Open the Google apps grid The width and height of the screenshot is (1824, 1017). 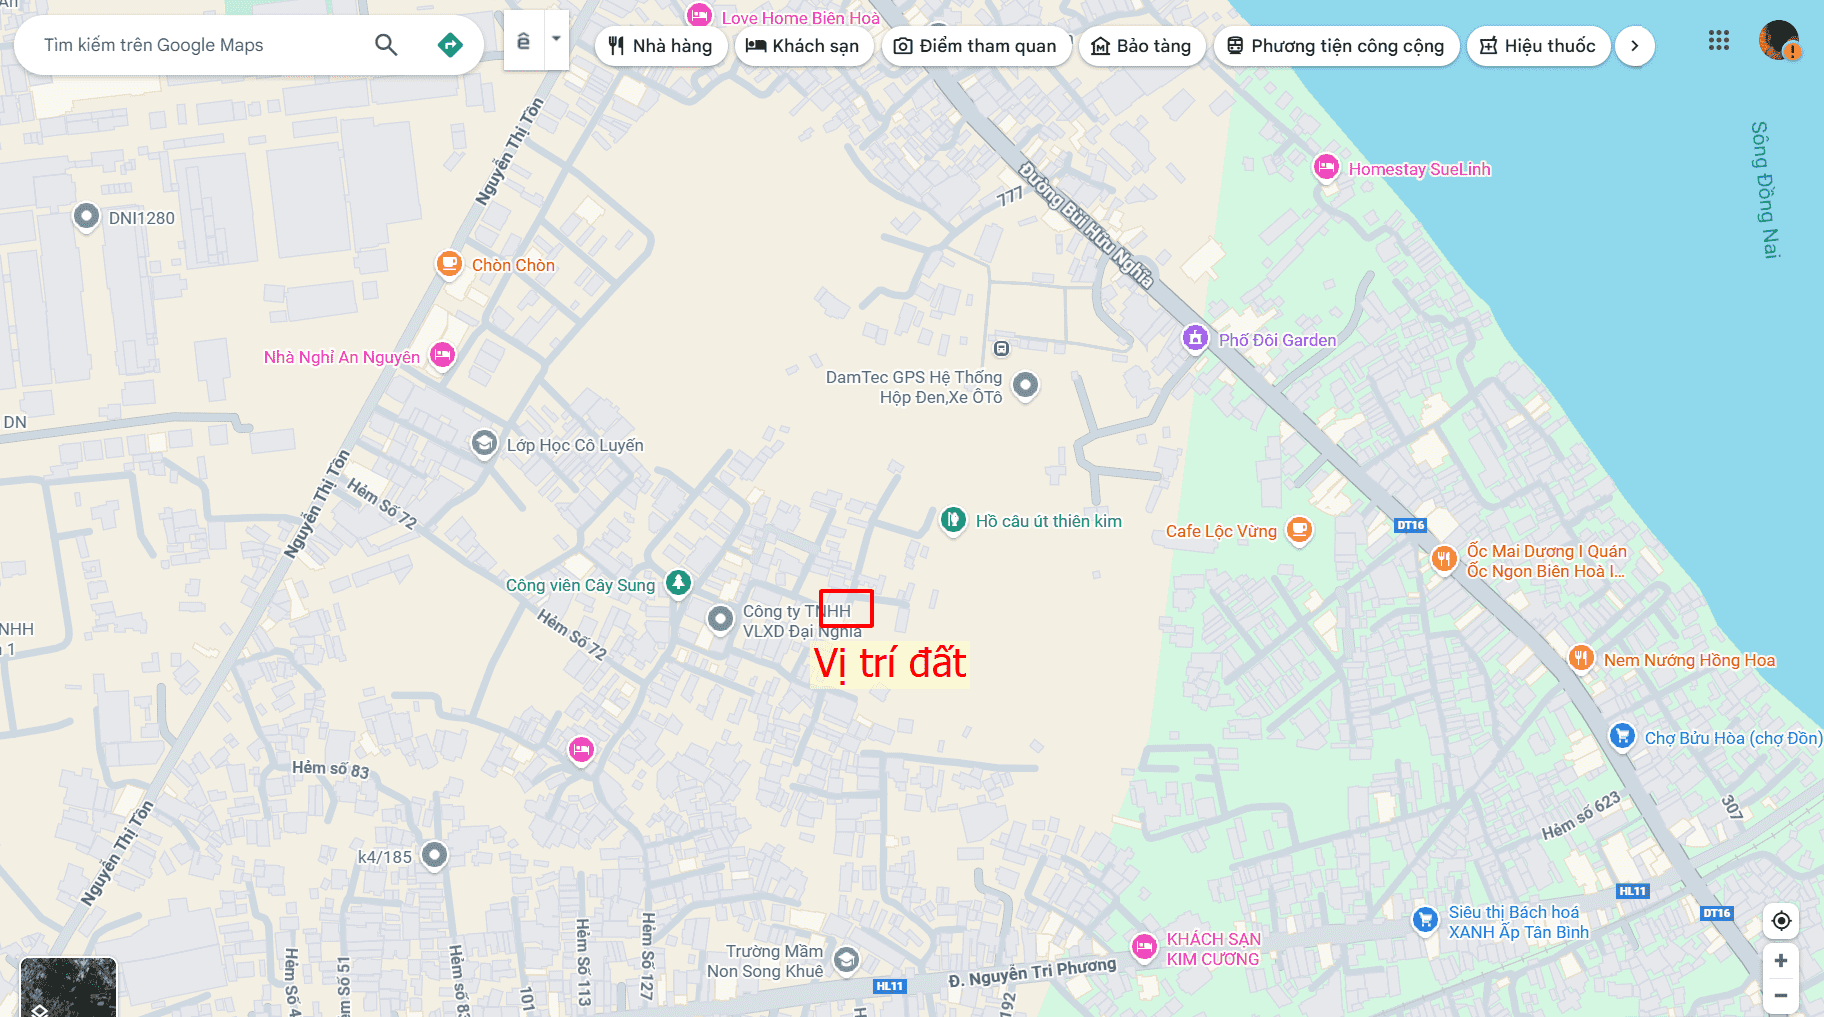pyautogui.click(x=1718, y=40)
